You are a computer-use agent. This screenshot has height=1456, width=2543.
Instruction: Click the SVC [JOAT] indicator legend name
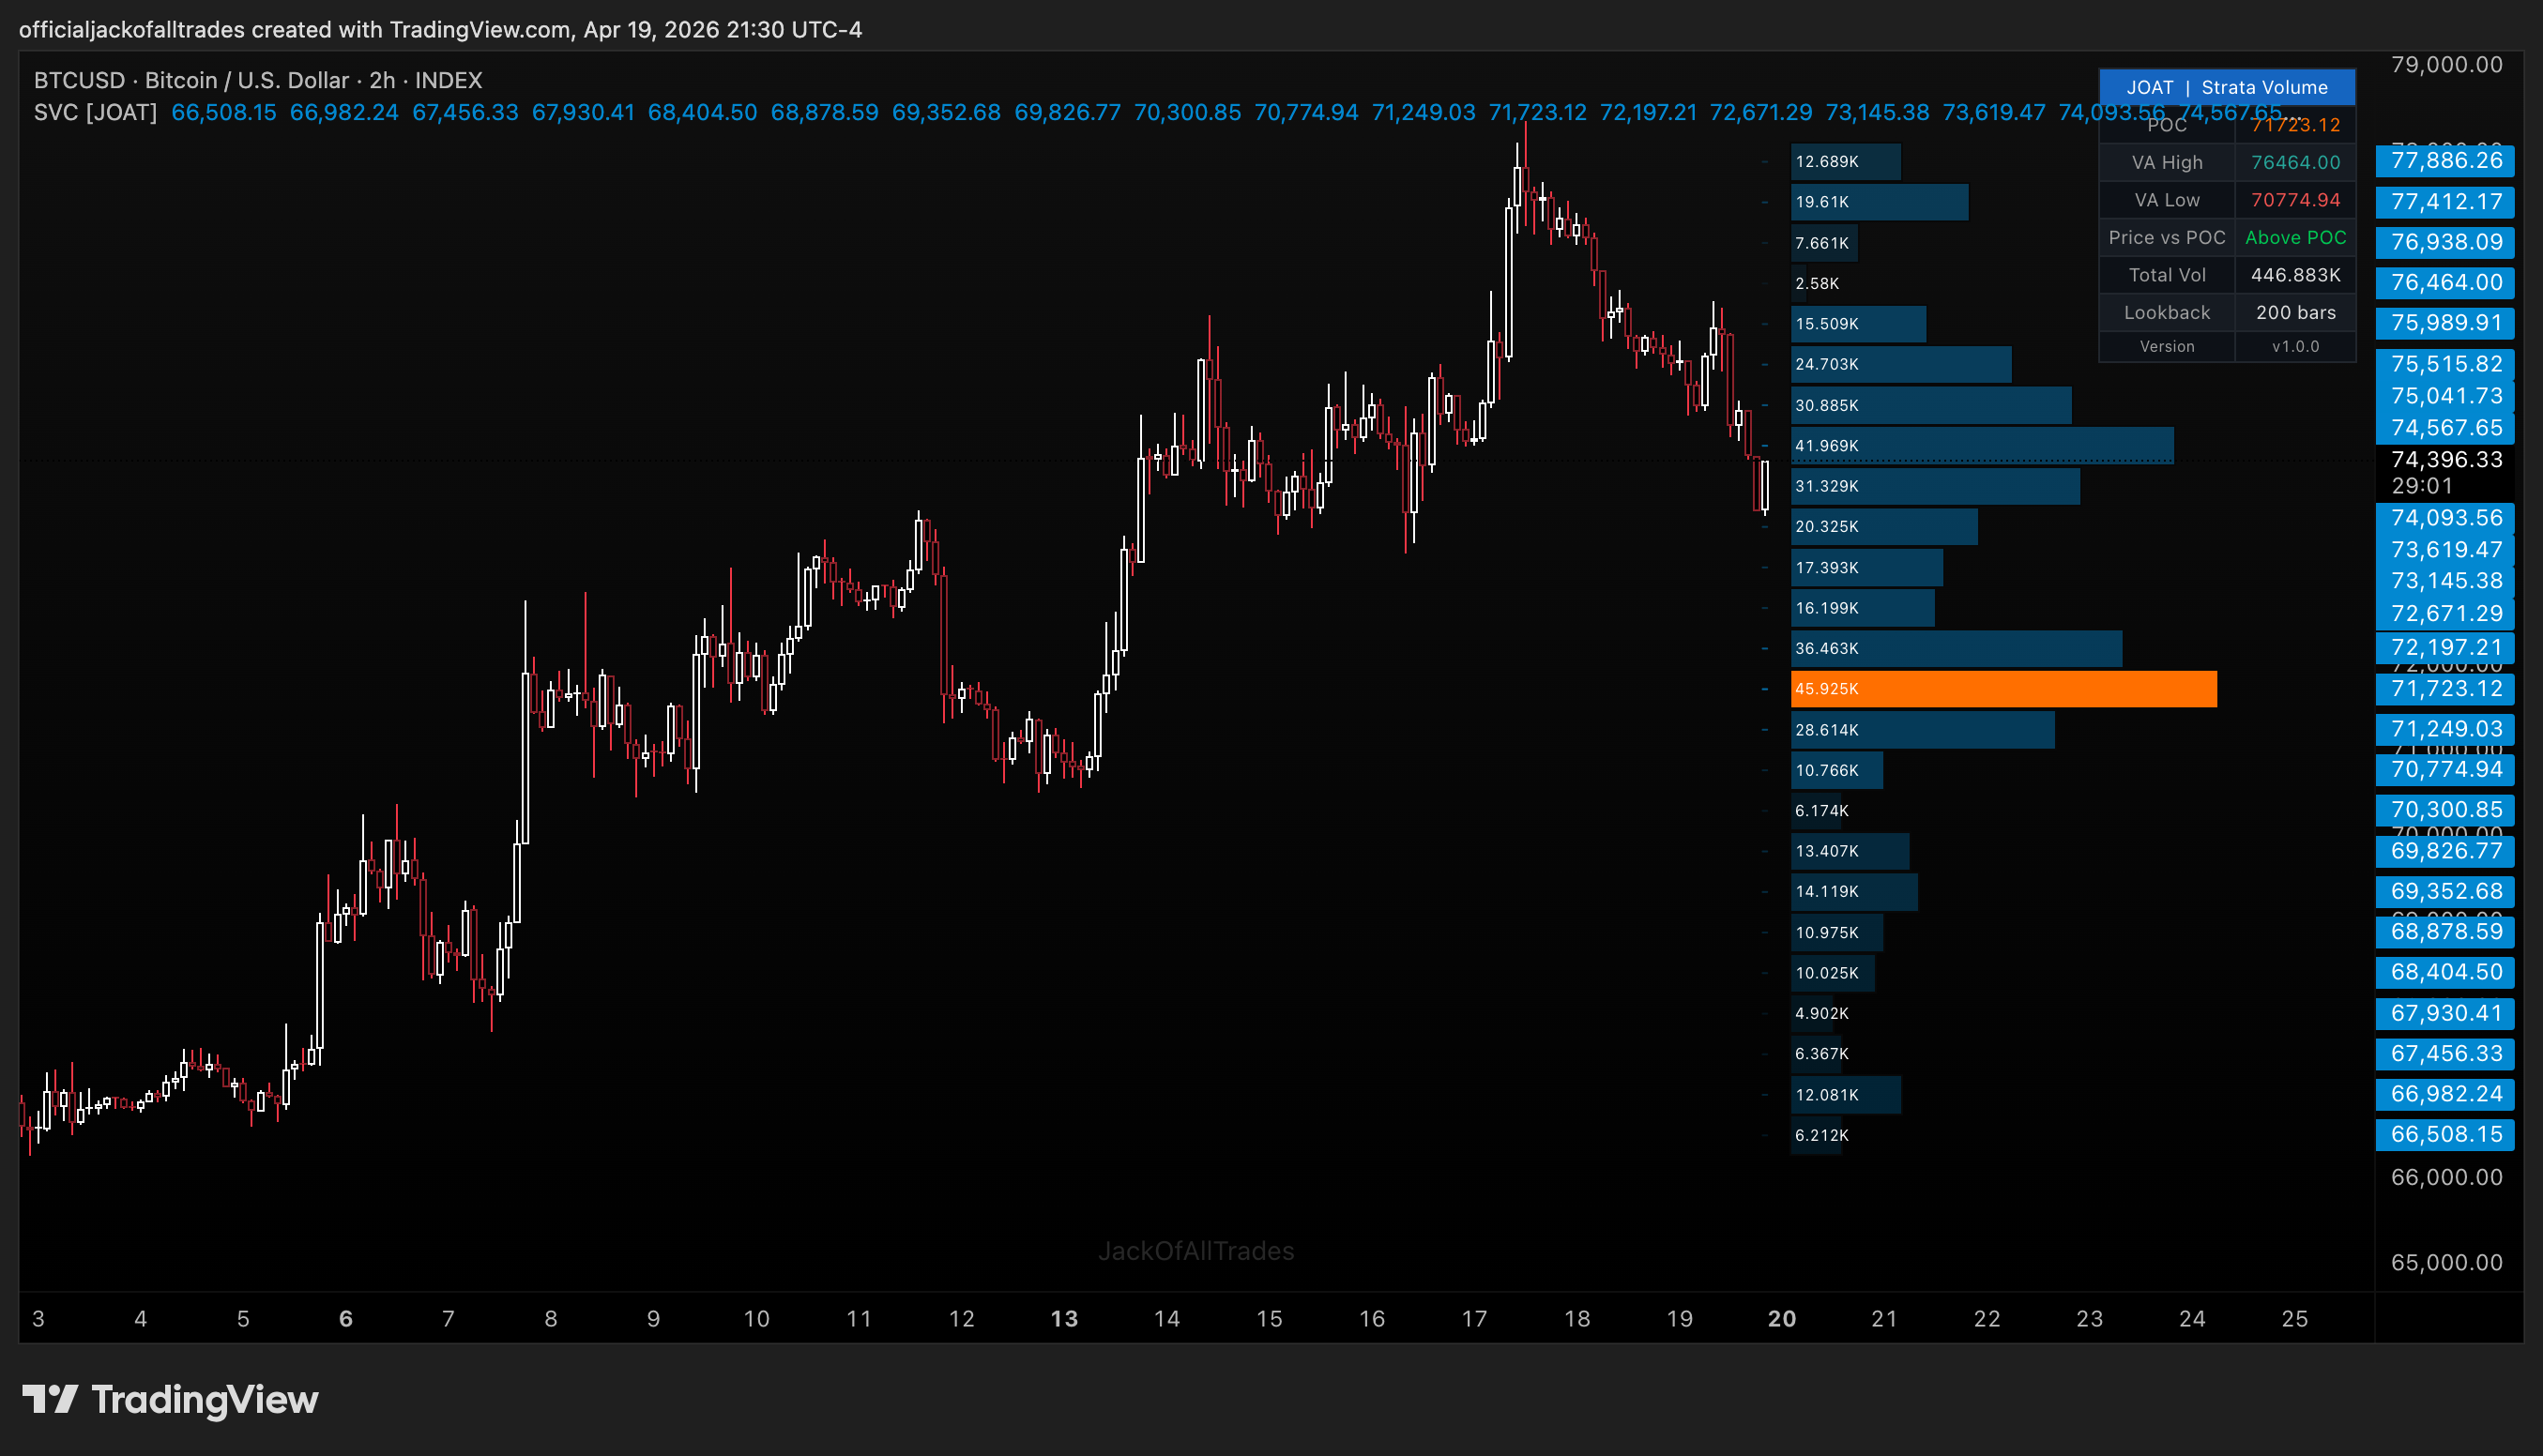(95, 112)
